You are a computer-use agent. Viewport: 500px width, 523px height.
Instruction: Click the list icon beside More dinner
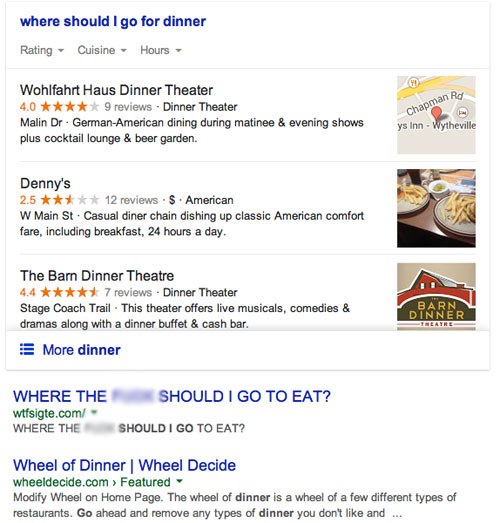(27, 350)
